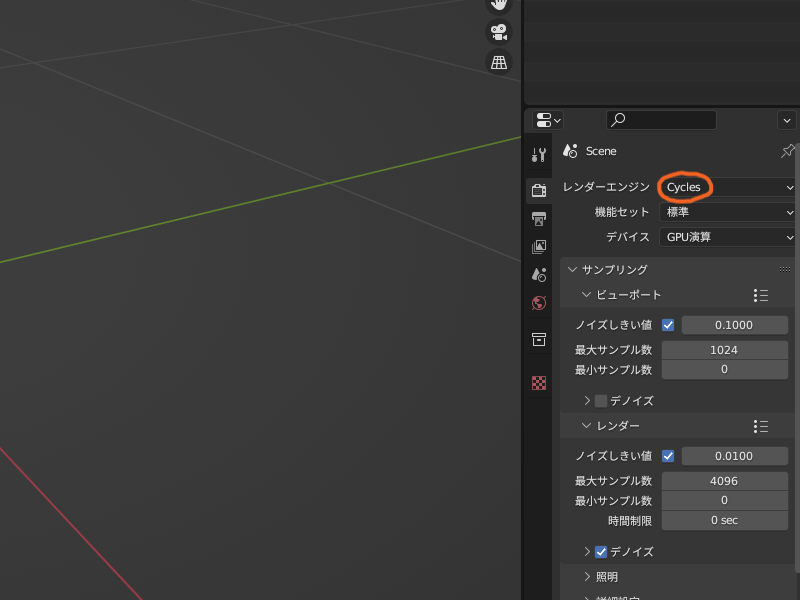Click the camera icon in the viewport gizmos

point(497,32)
